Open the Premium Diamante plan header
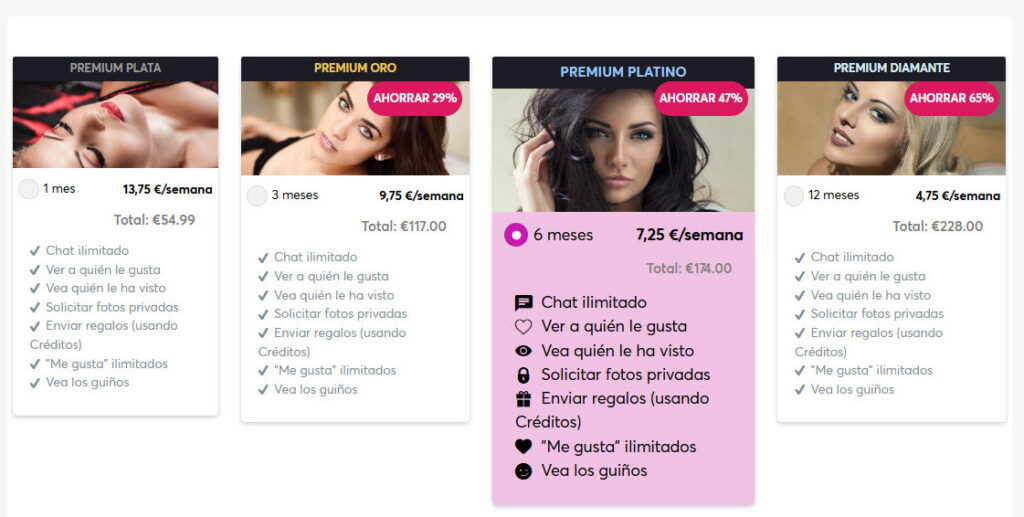Viewport: 1024px width, 517px height. pyautogui.click(x=891, y=68)
